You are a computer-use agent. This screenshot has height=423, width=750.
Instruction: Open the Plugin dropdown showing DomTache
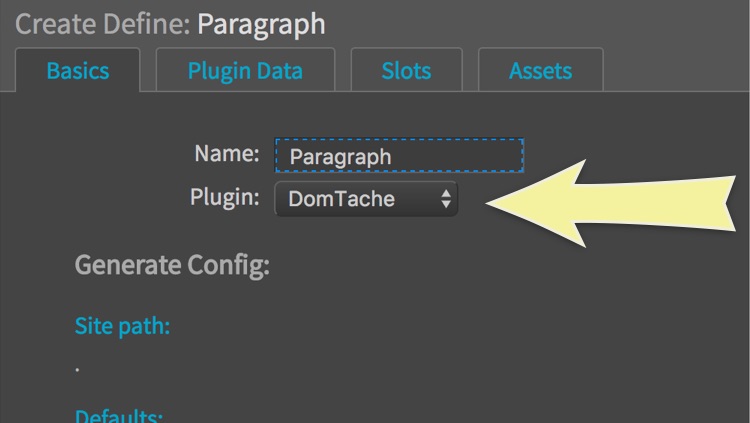[x=366, y=199]
